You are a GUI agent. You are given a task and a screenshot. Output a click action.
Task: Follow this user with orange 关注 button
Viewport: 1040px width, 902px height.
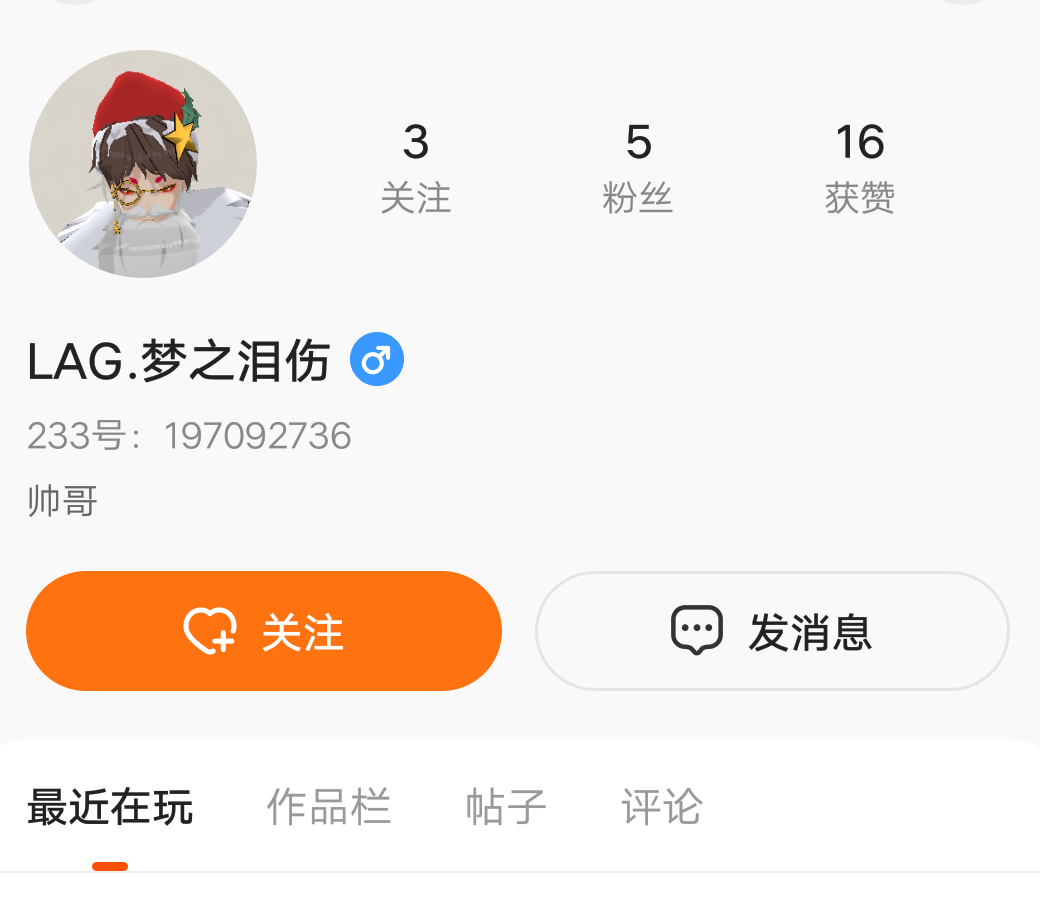click(264, 631)
